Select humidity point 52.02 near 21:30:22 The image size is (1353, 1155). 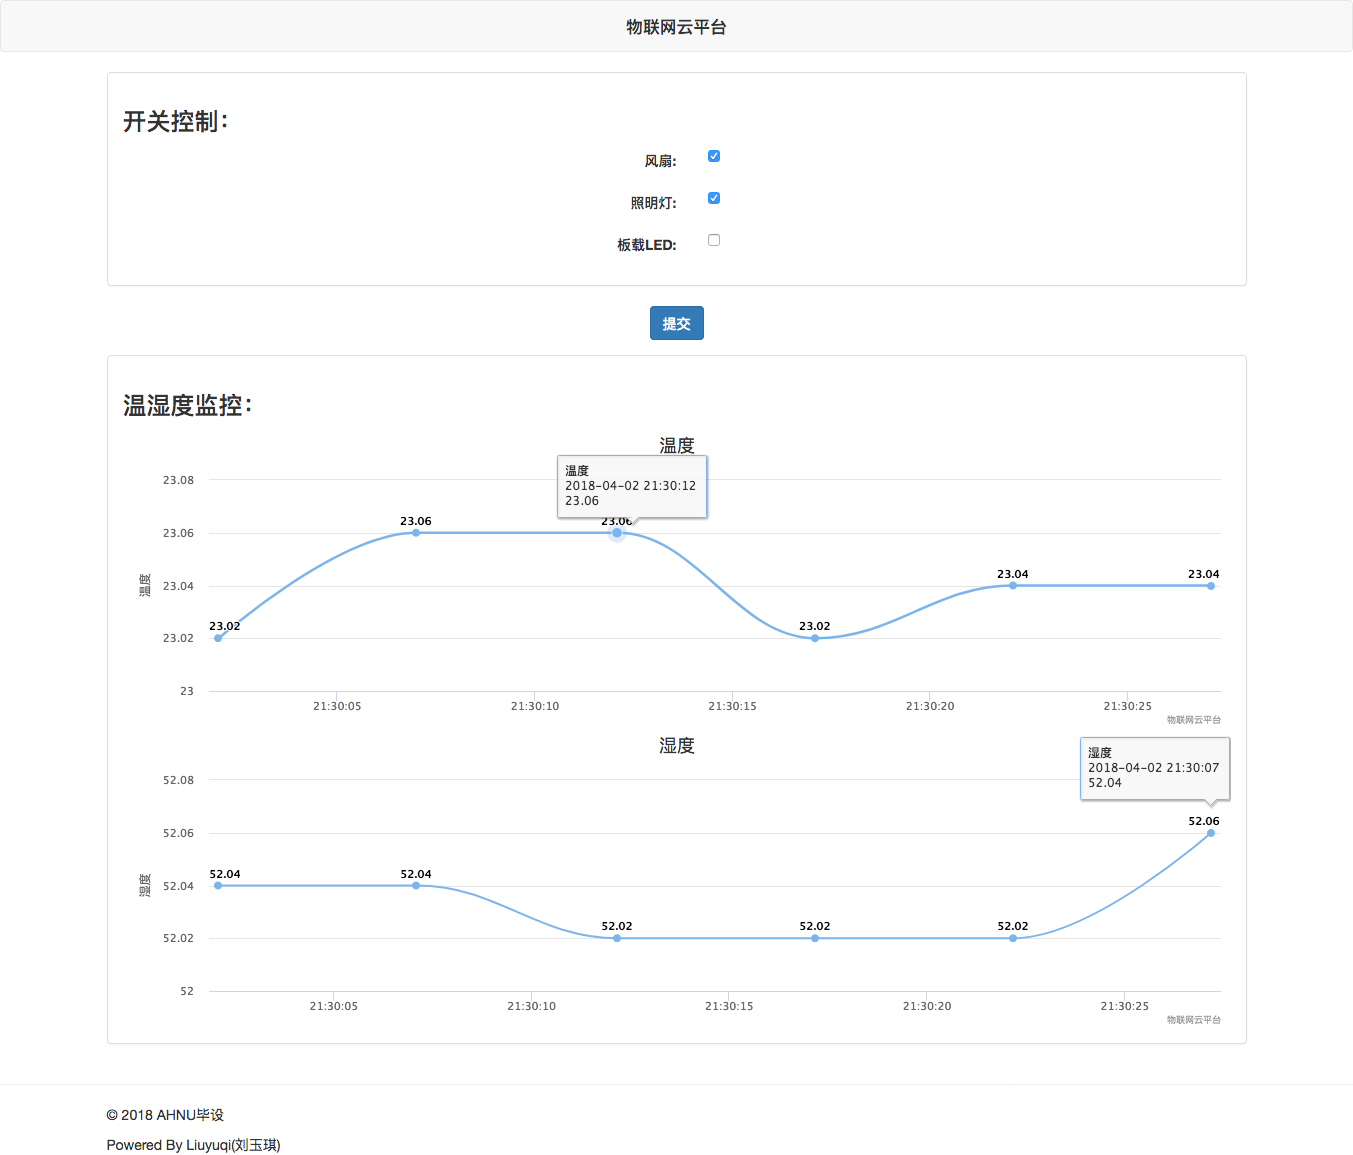1013,938
